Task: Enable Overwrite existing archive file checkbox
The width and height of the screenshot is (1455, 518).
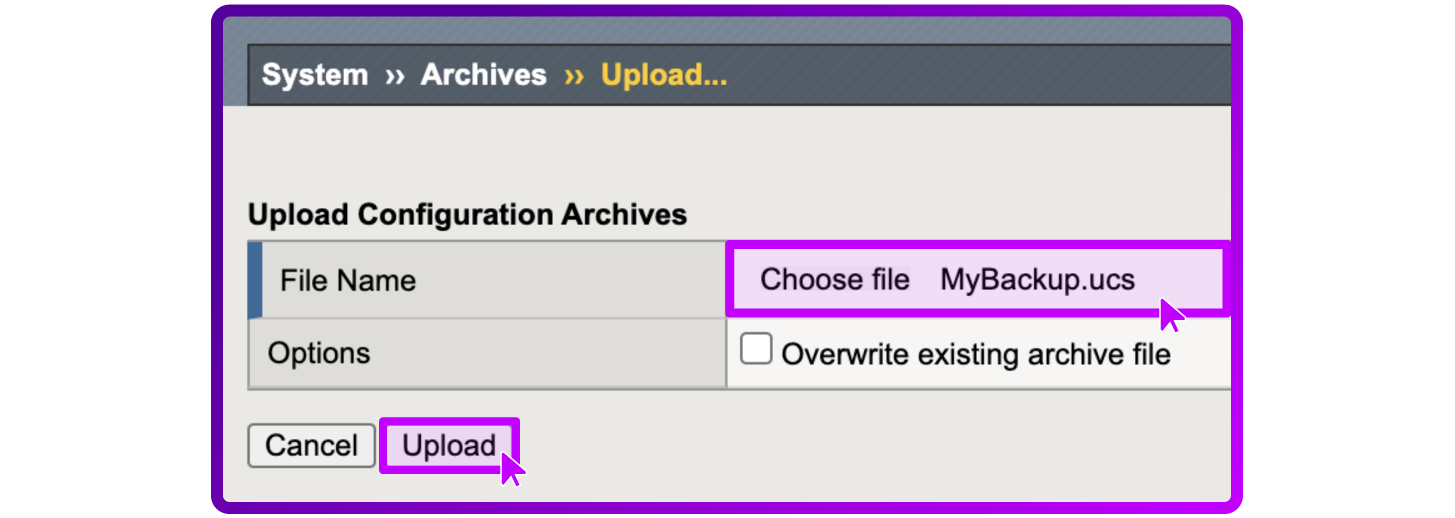Action: [x=756, y=349]
